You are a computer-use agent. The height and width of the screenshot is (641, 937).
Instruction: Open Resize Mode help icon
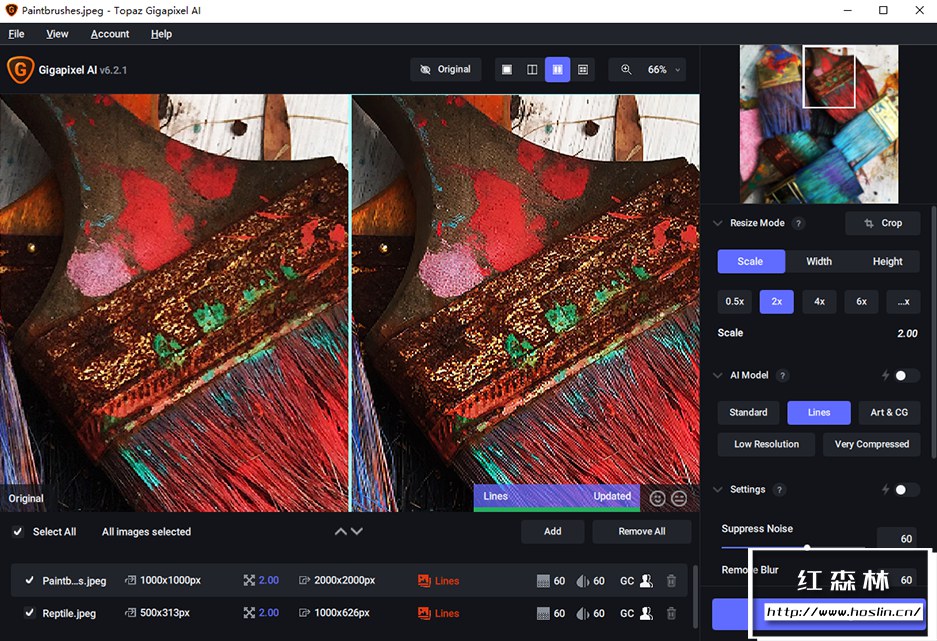(x=798, y=223)
